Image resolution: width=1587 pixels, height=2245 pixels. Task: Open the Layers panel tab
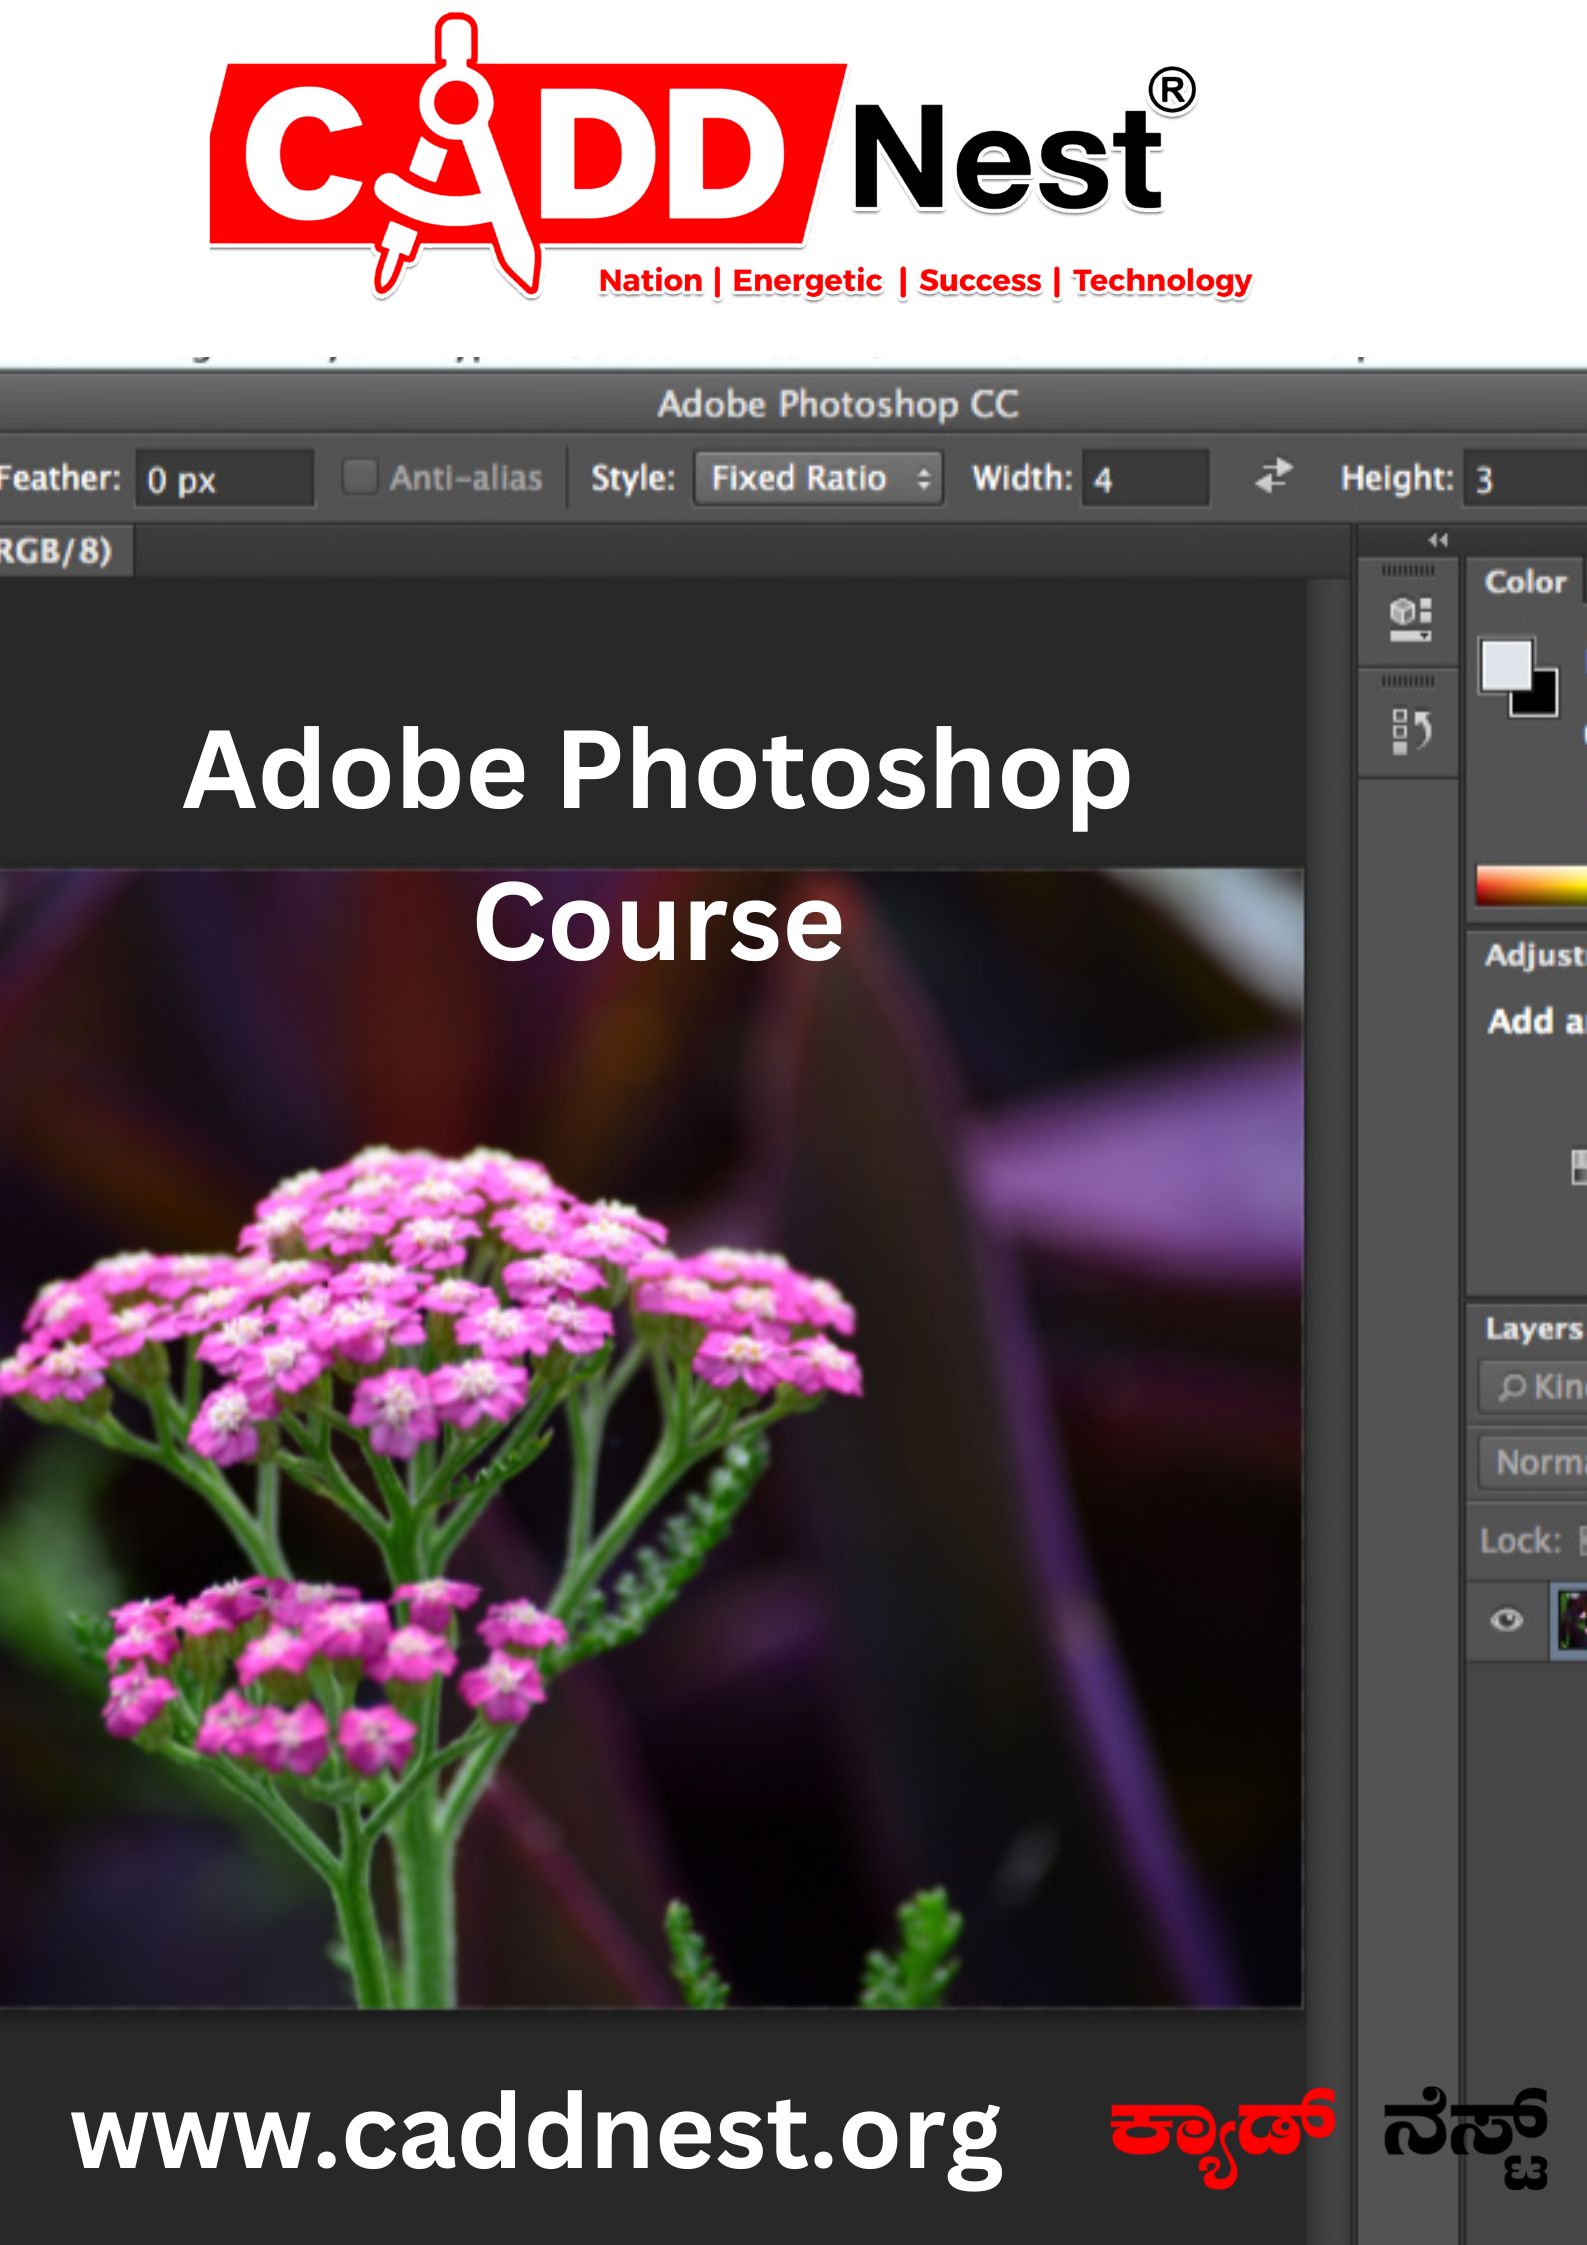pyautogui.click(x=1534, y=1328)
